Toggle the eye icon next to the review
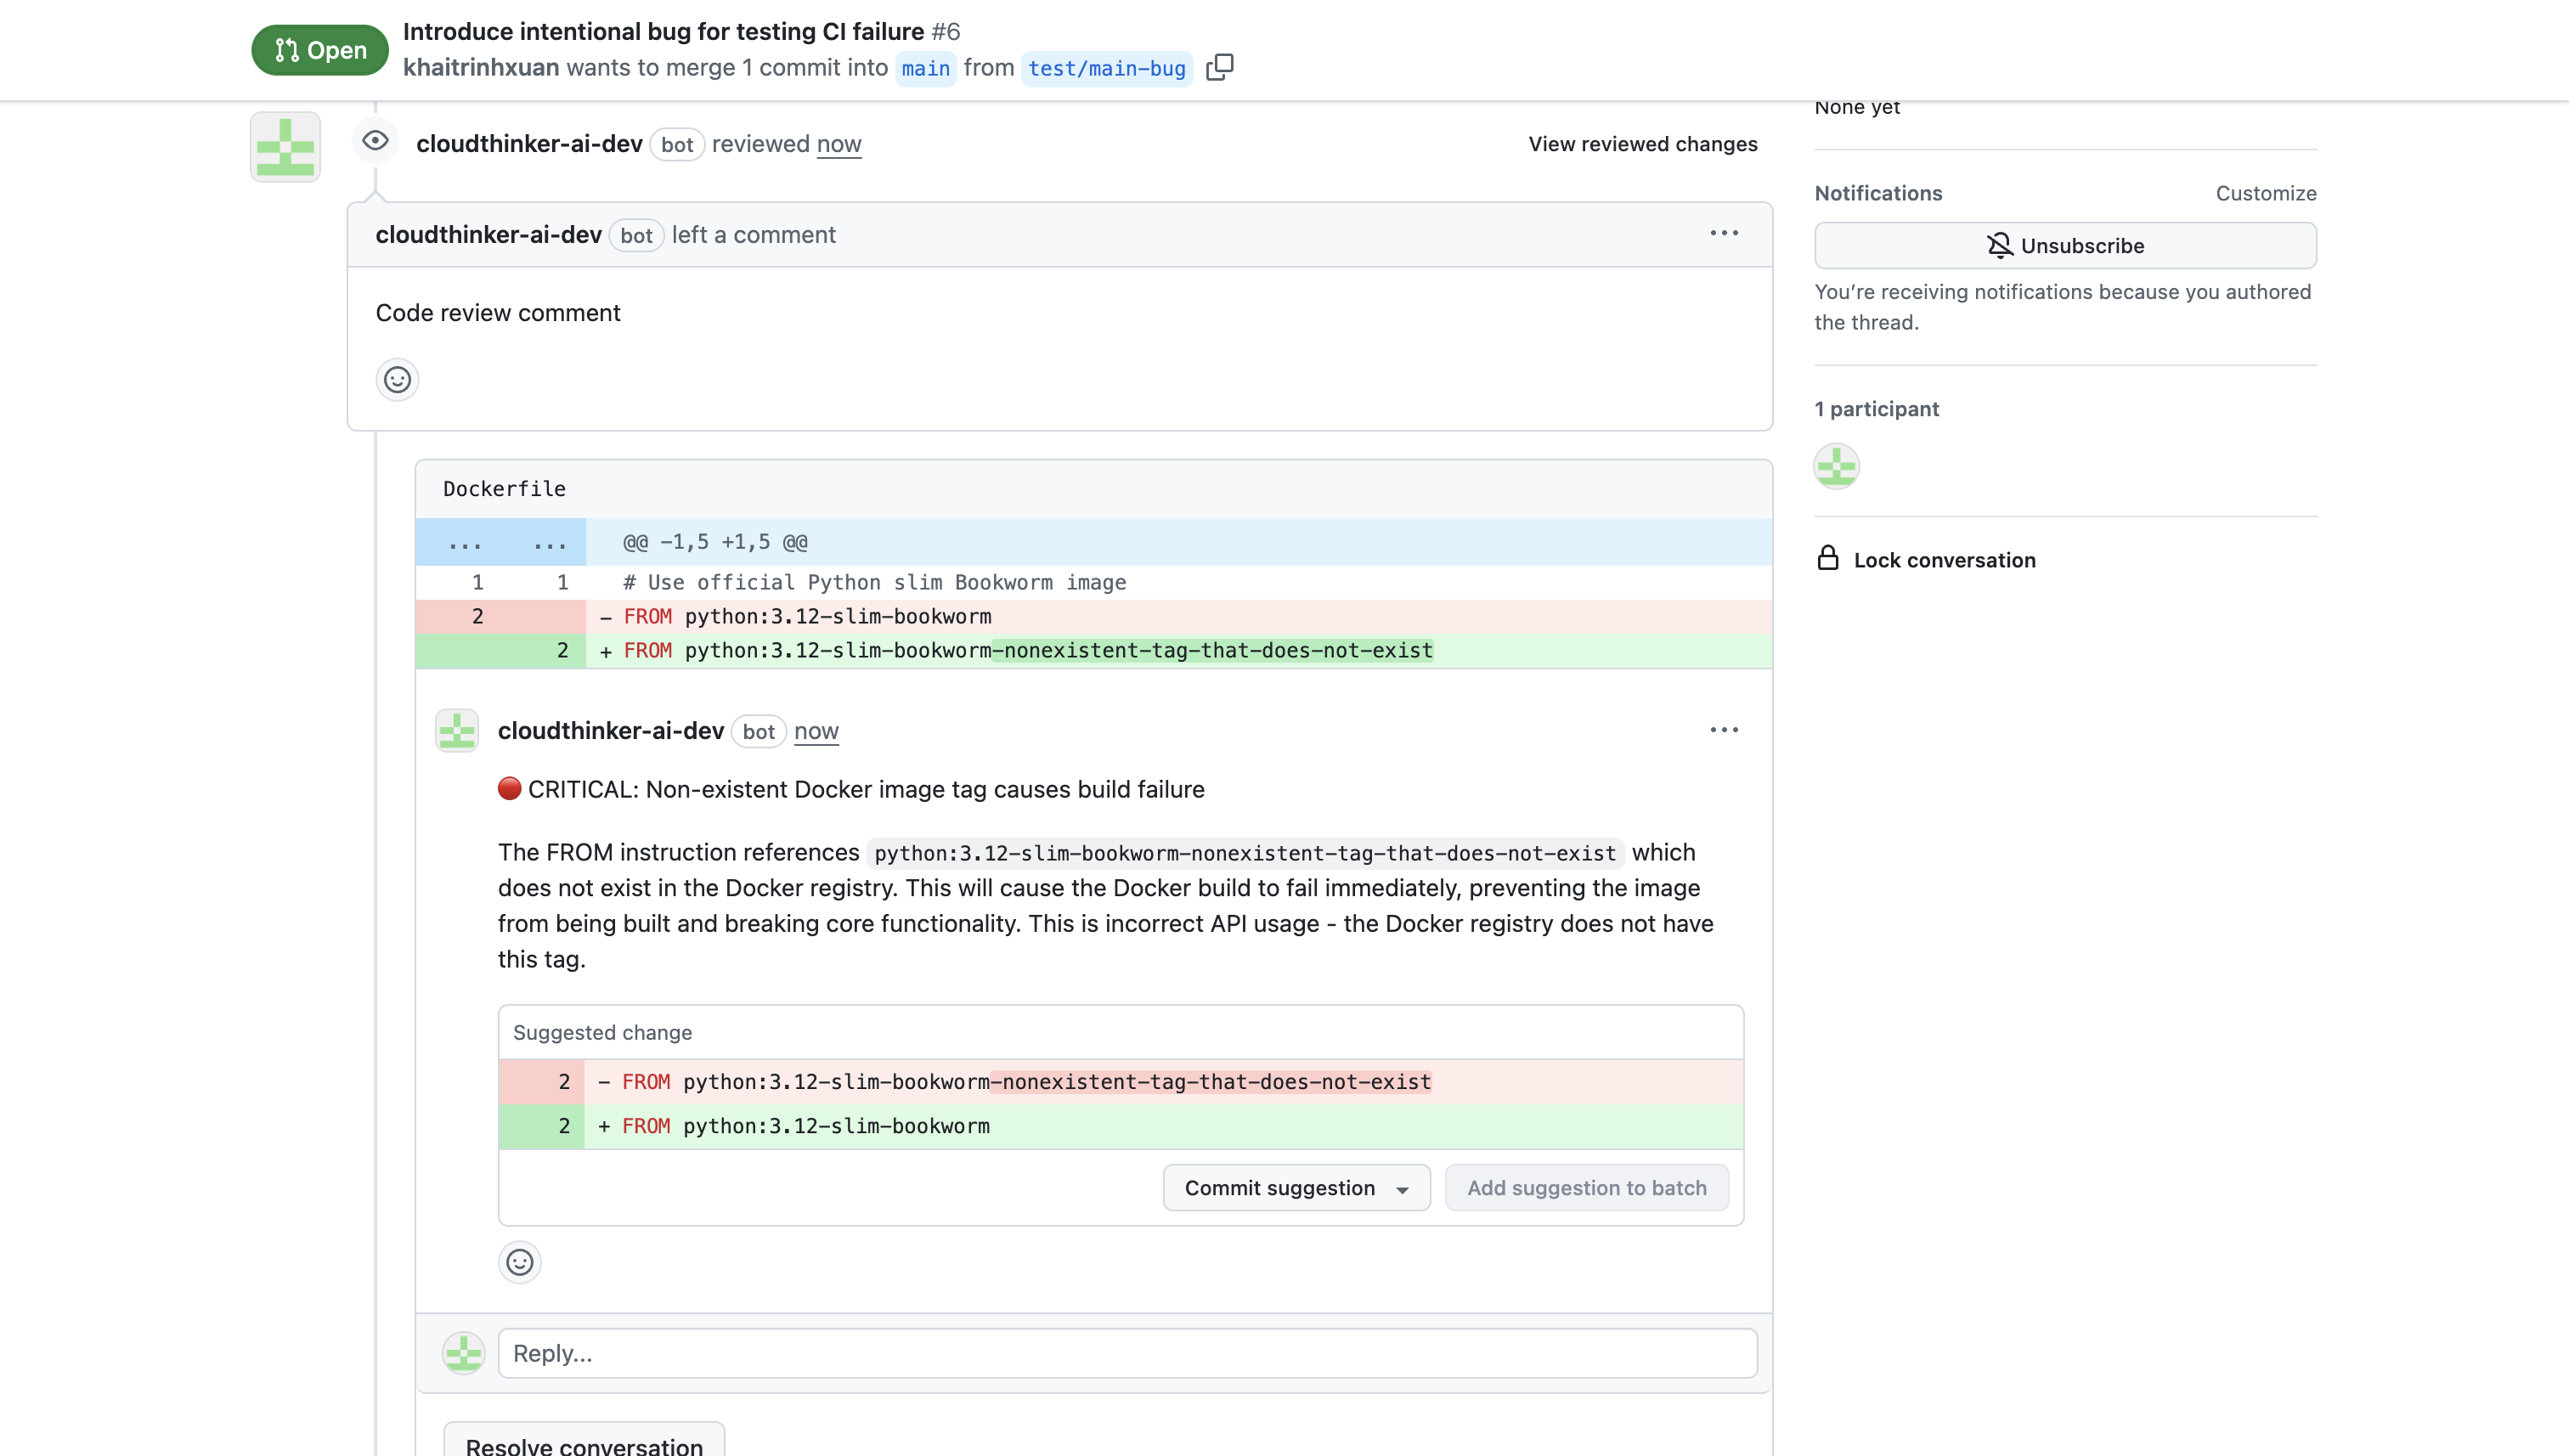 (x=375, y=141)
